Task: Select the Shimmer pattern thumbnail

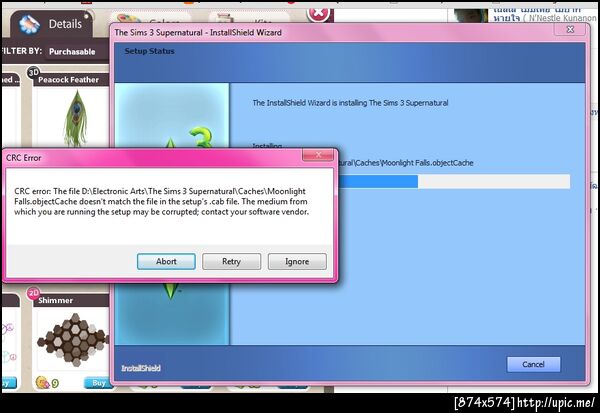Action: [73, 338]
